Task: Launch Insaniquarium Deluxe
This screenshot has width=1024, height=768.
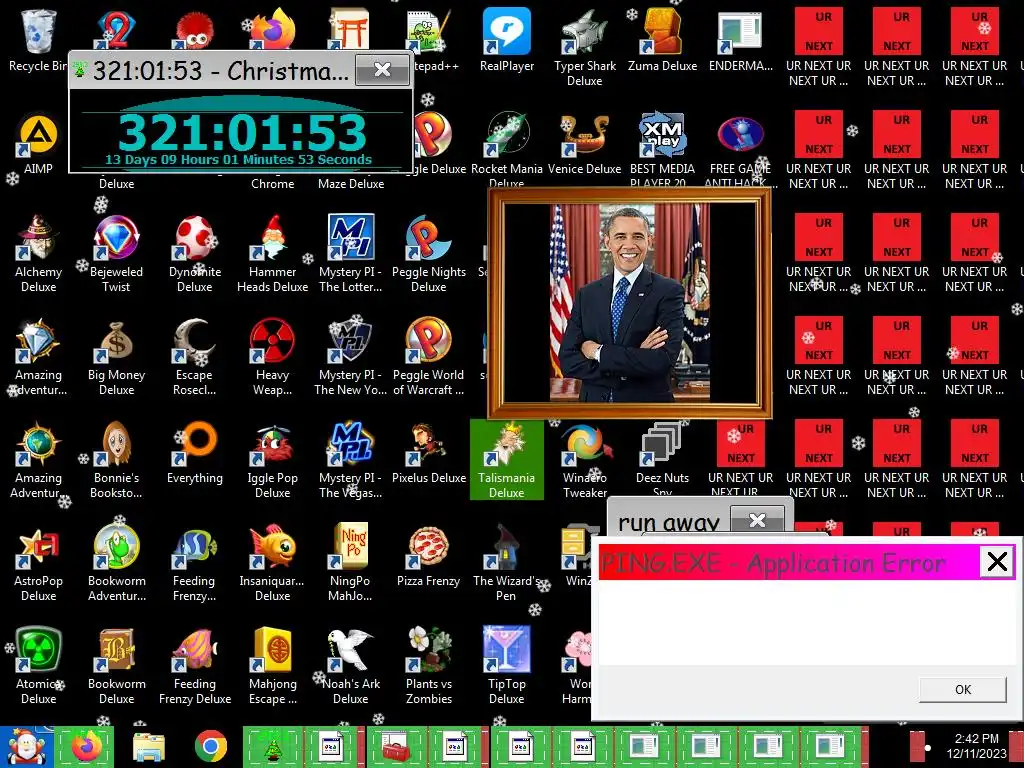Action: pos(272,562)
